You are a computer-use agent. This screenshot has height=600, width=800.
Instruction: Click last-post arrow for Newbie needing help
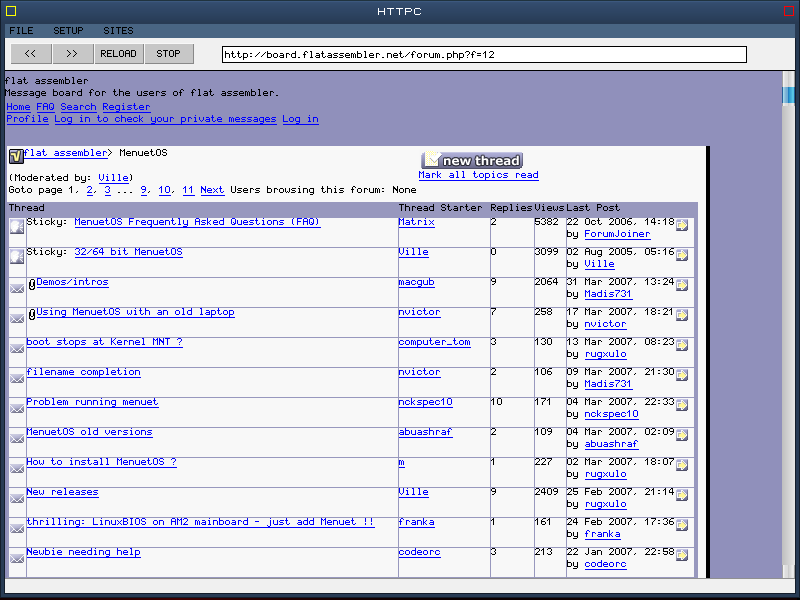(x=682, y=556)
